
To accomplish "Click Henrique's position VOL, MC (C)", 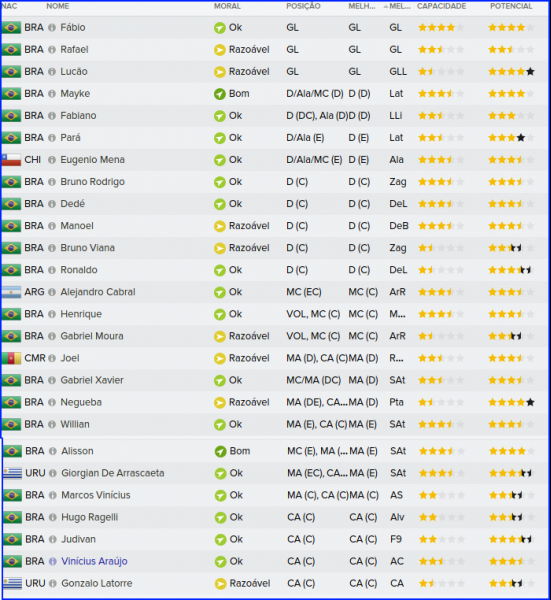I will coord(313,314).
